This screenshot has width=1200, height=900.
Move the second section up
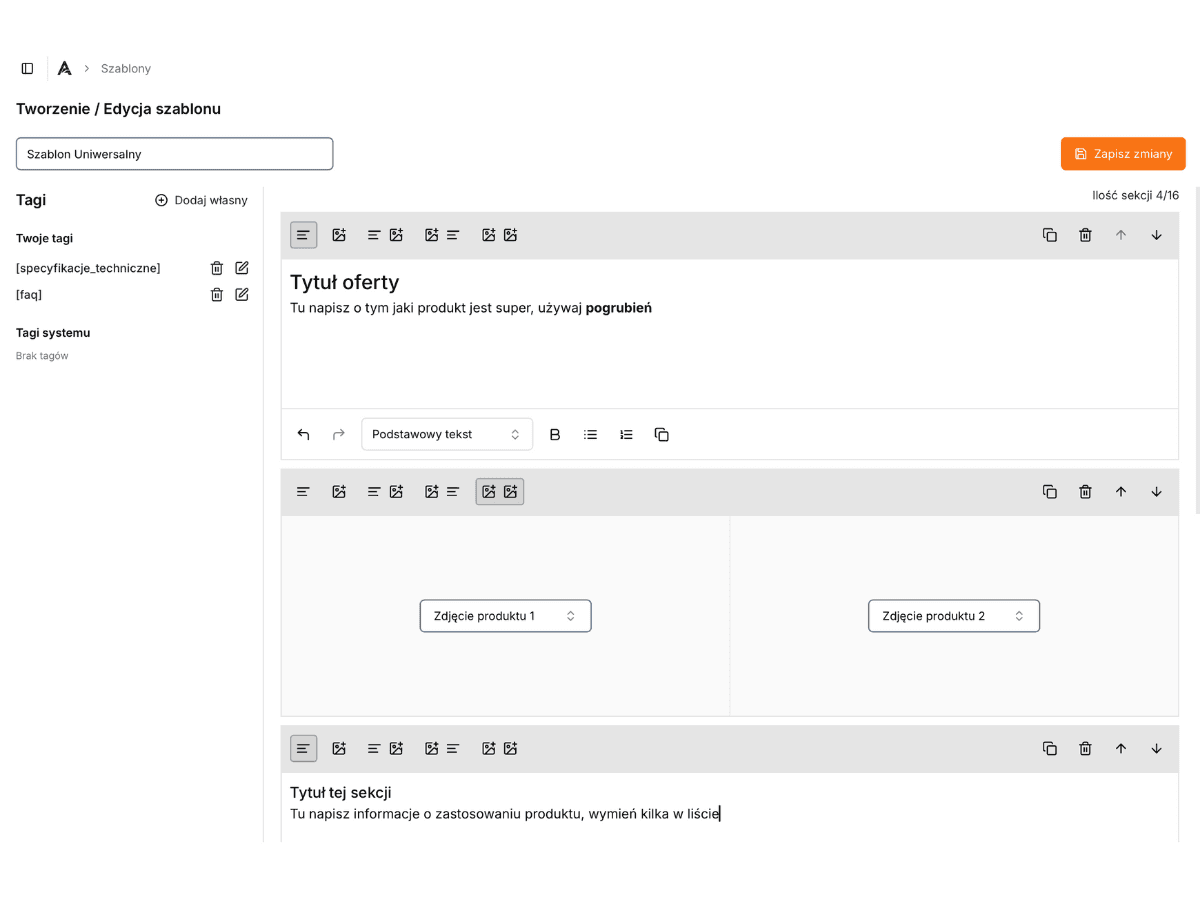pos(1121,492)
